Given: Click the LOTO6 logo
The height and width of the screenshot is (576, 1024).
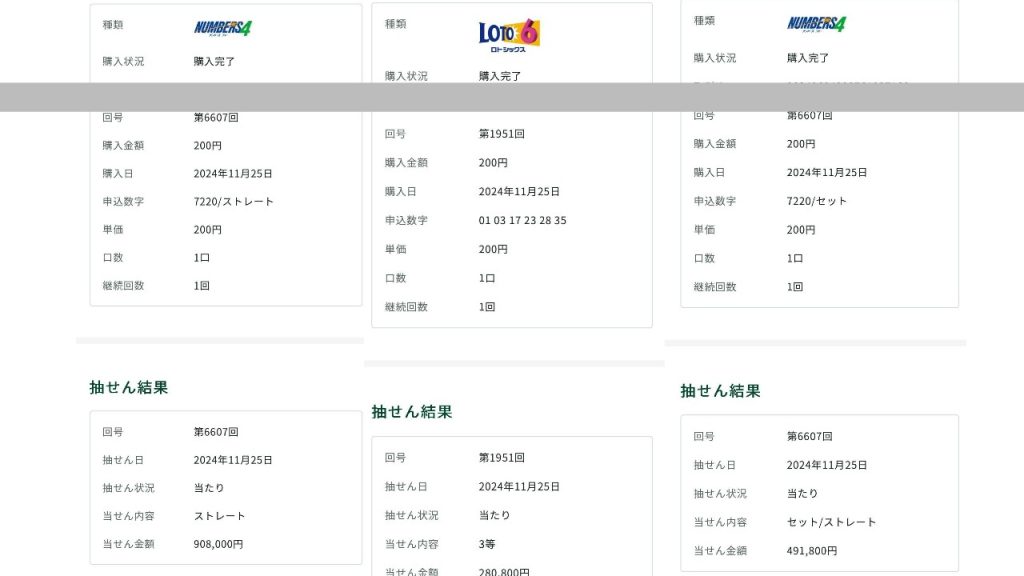Looking at the screenshot, I should pyautogui.click(x=509, y=35).
